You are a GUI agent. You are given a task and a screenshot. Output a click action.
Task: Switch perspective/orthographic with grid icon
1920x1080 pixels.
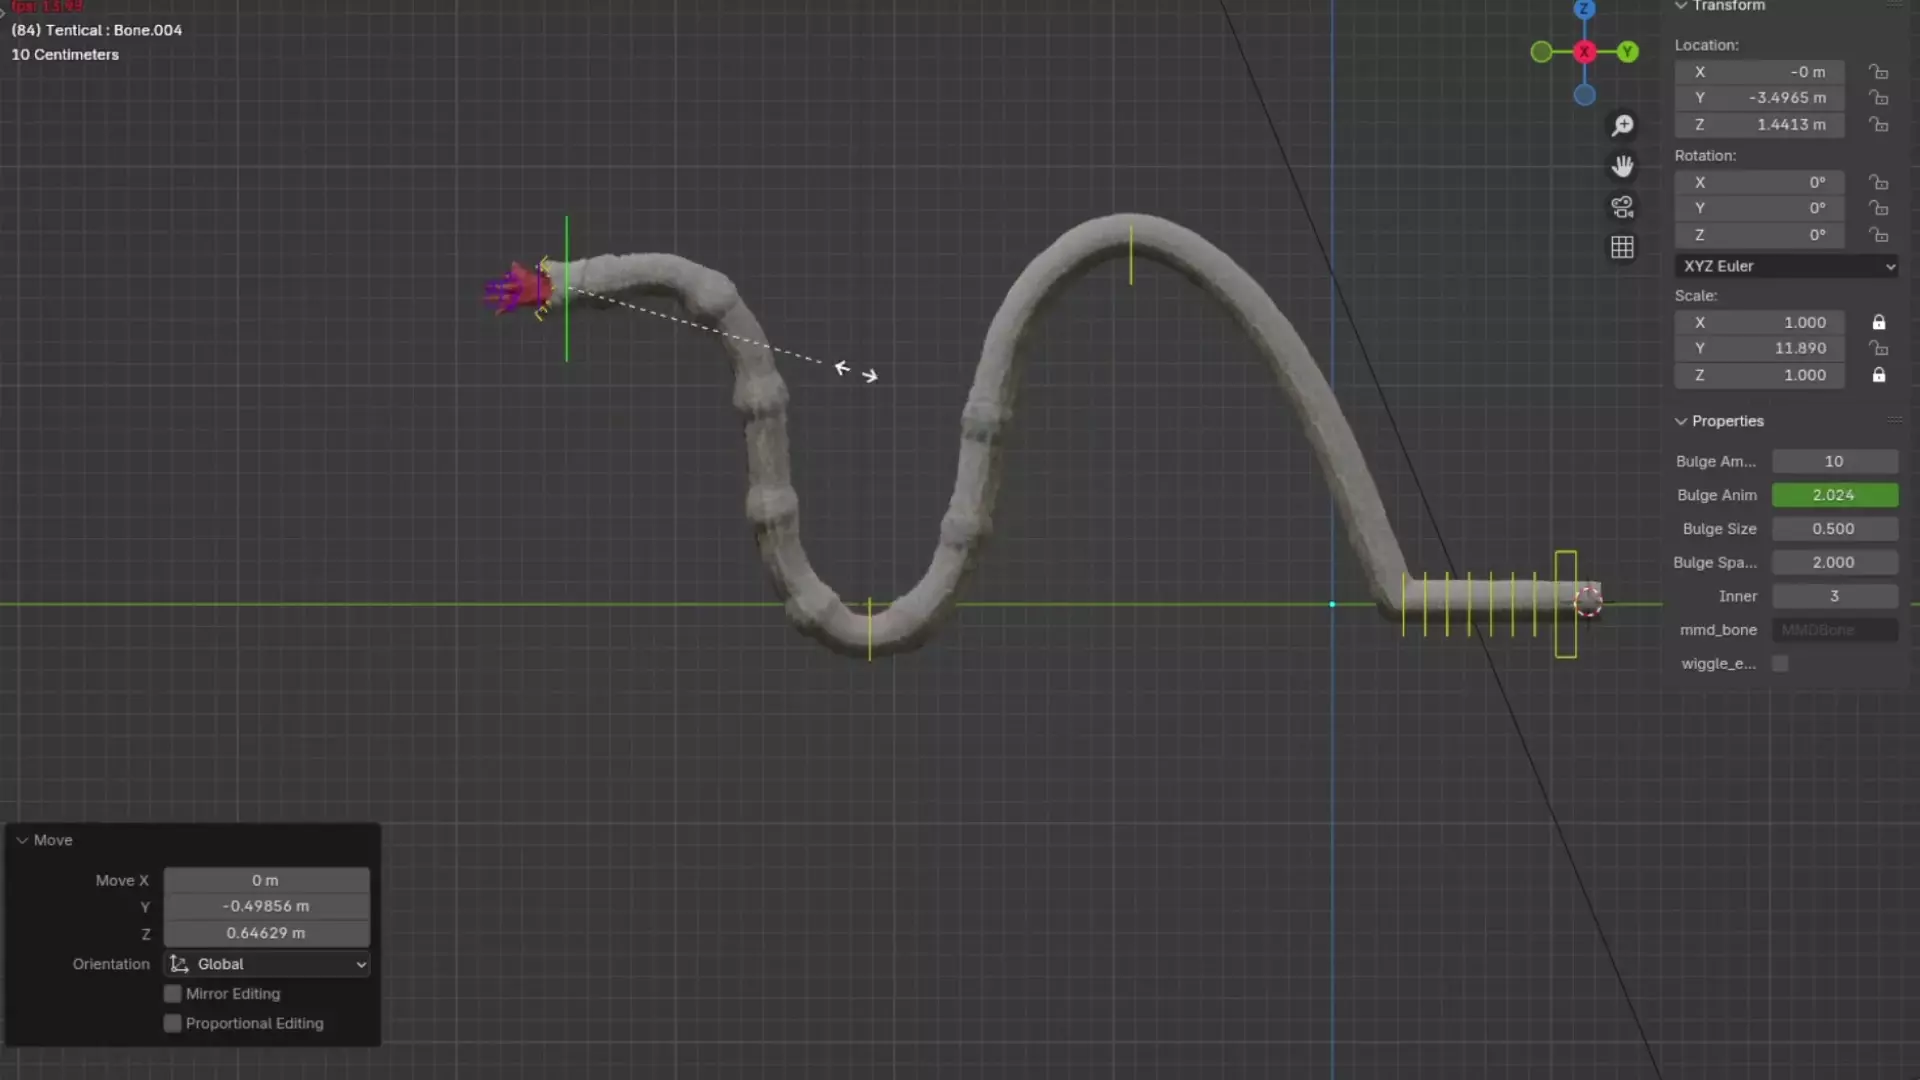1622,247
